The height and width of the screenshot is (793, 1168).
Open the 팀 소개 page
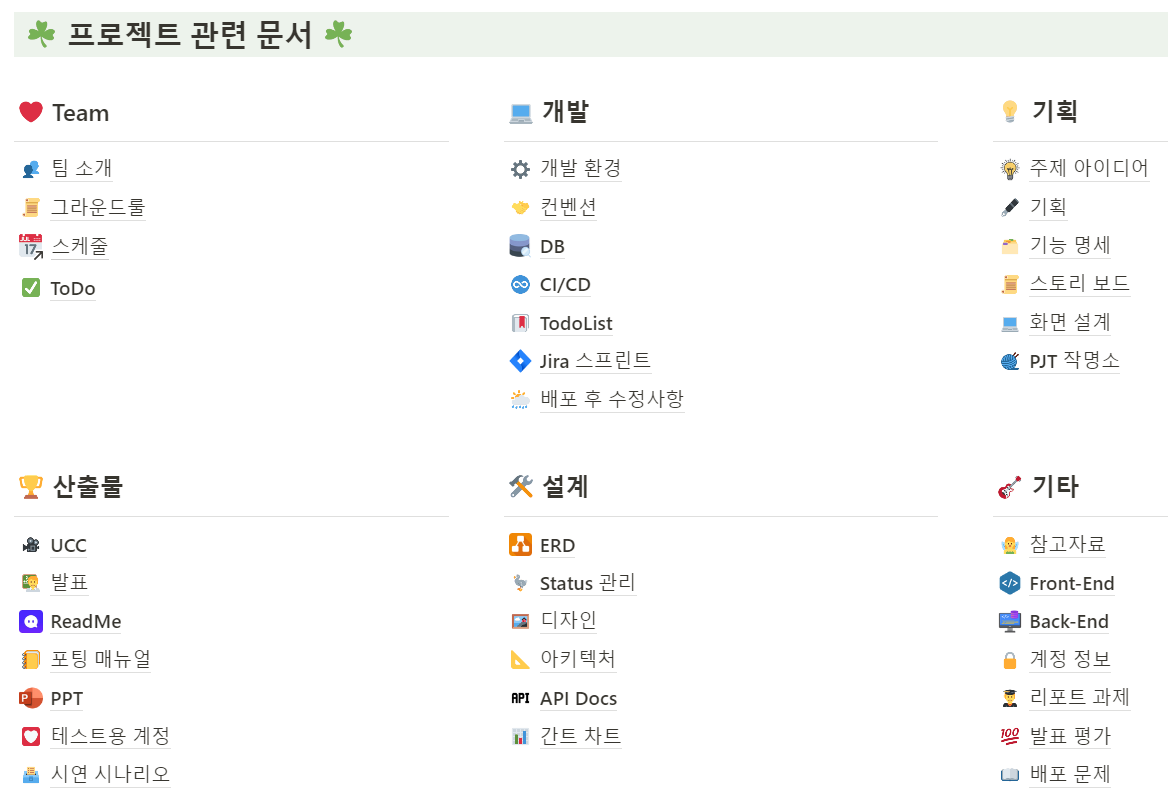[82, 168]
